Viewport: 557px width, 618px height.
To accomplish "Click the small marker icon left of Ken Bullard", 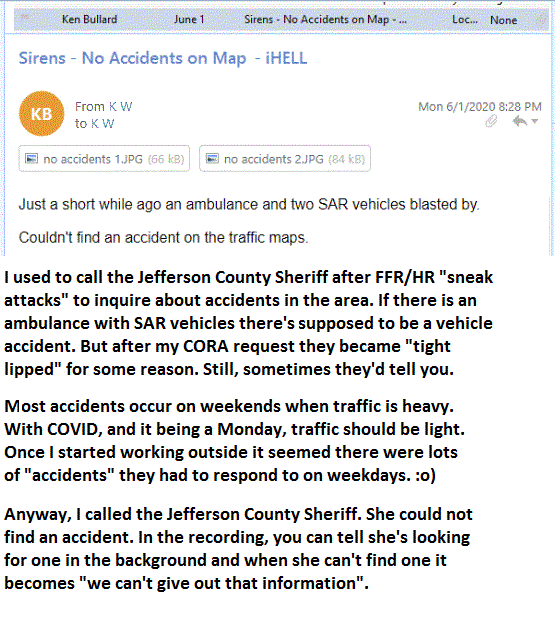I will [x=25, y=17].
